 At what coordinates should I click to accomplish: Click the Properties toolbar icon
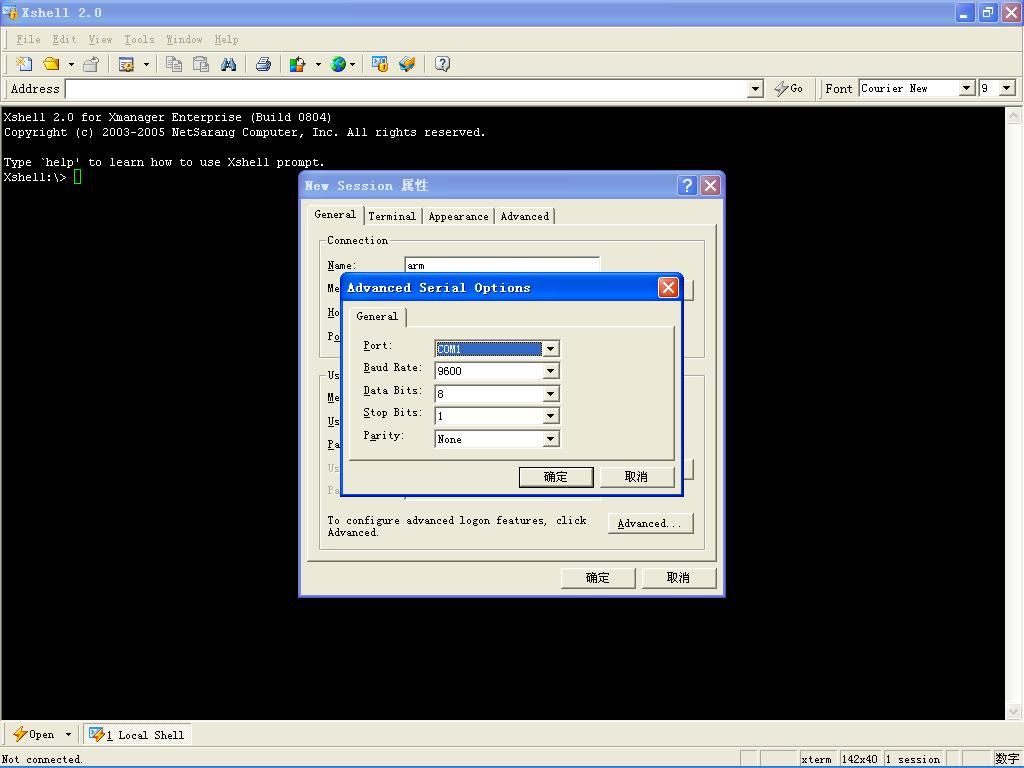pyautogui.click(x=126, y=64)
